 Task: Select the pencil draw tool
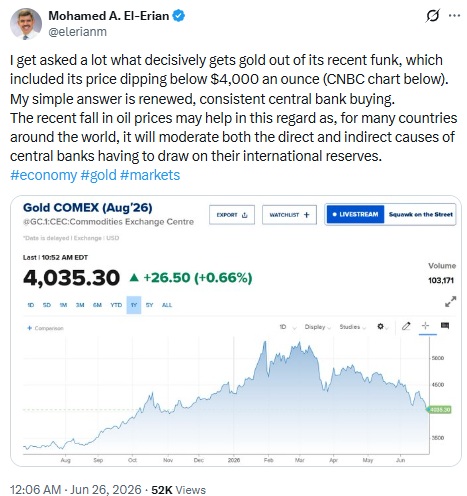click(x=406, y=326)
